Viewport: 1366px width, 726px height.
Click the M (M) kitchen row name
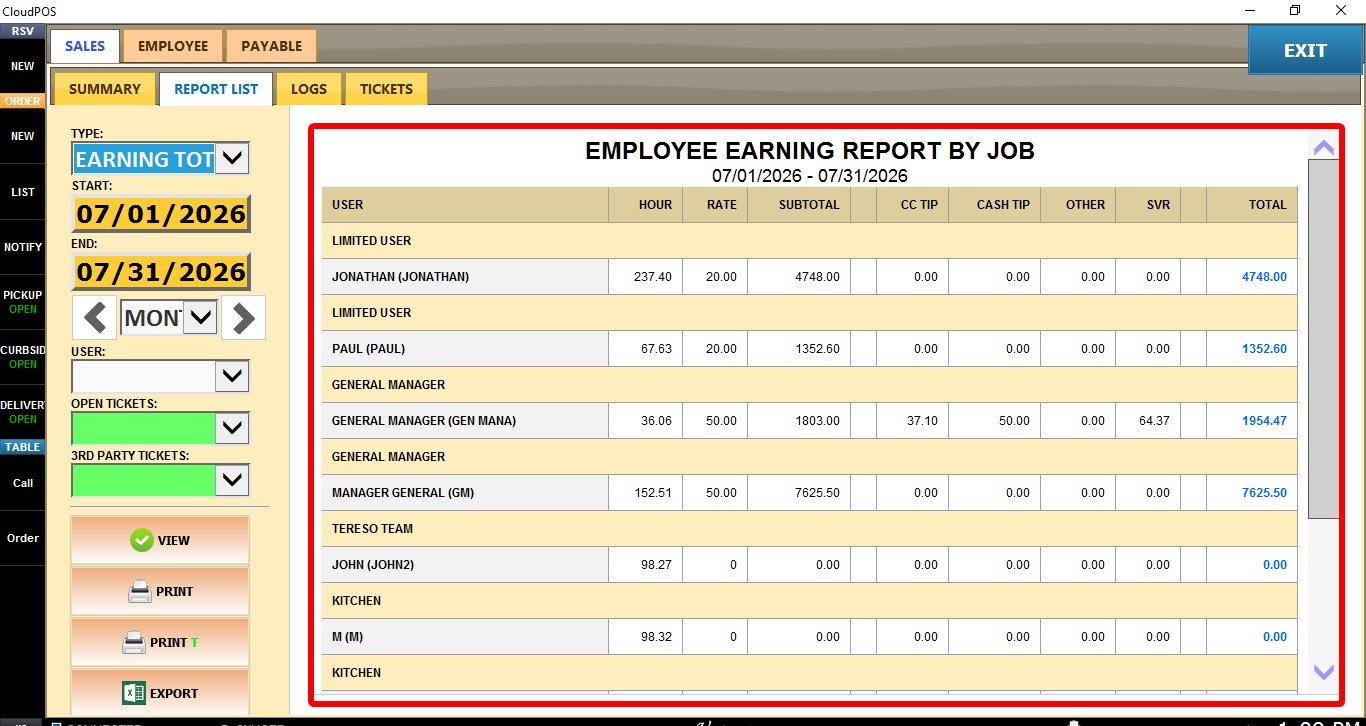[x=347, y=637]
